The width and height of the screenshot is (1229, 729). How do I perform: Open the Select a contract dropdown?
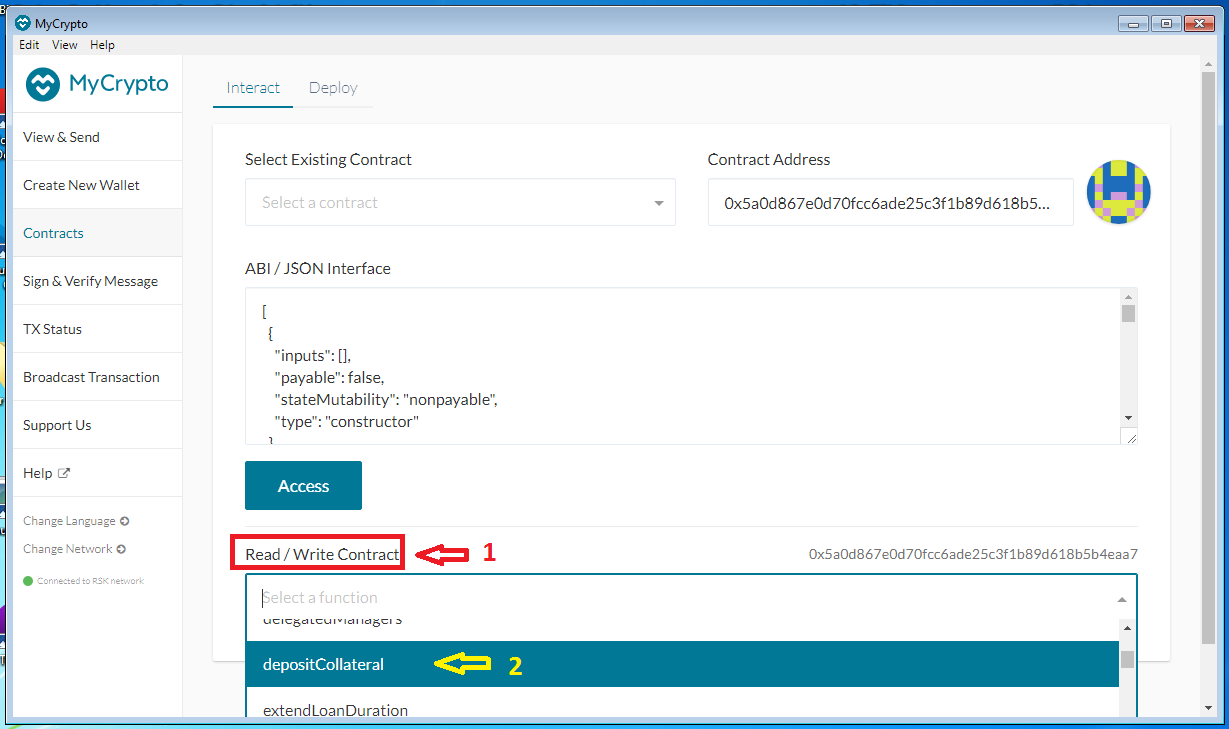460,202
